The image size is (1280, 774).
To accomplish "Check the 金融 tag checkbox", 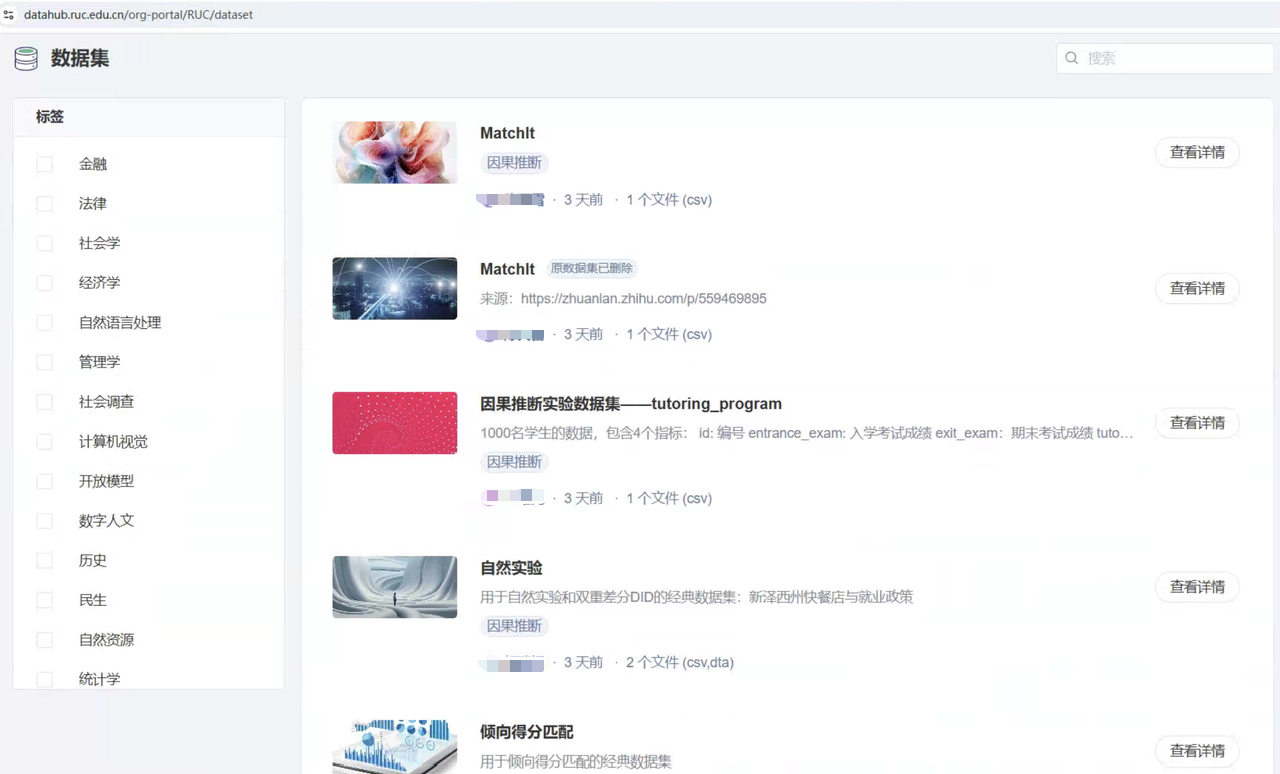I will tap(44, 164).
